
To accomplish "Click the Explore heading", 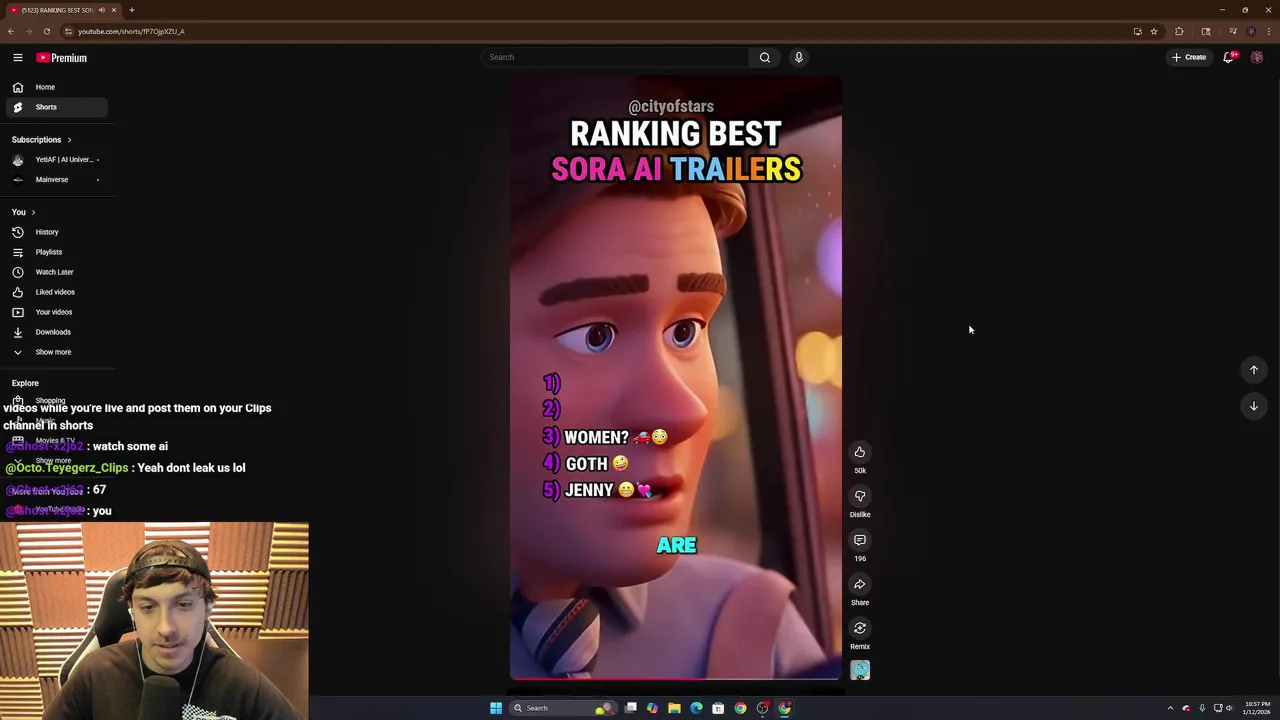I will [25, 383].
